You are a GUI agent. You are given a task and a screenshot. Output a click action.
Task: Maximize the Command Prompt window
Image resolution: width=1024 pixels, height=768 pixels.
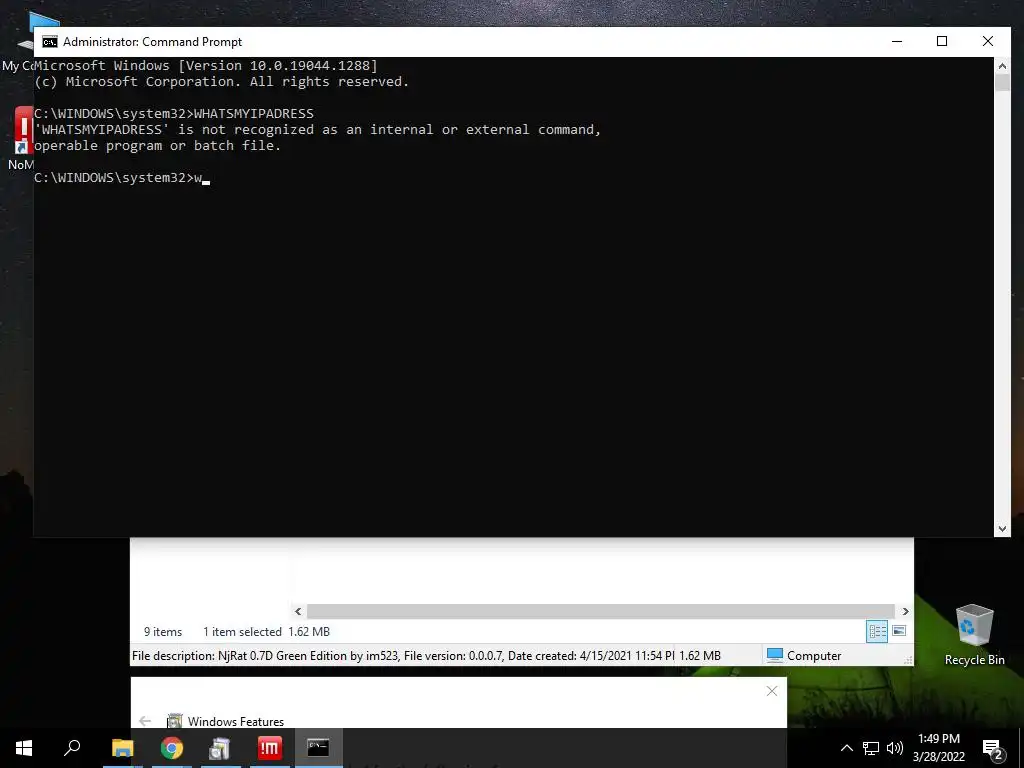(942, 42)
